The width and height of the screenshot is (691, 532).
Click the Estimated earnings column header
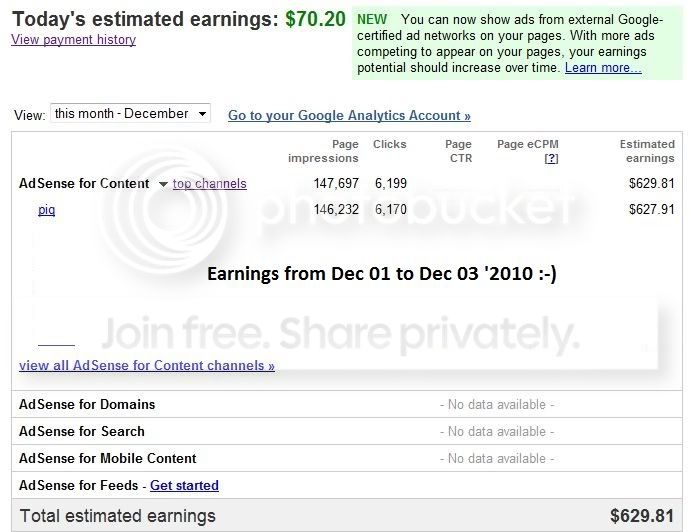pyautogui.click(x=646, y=151)
